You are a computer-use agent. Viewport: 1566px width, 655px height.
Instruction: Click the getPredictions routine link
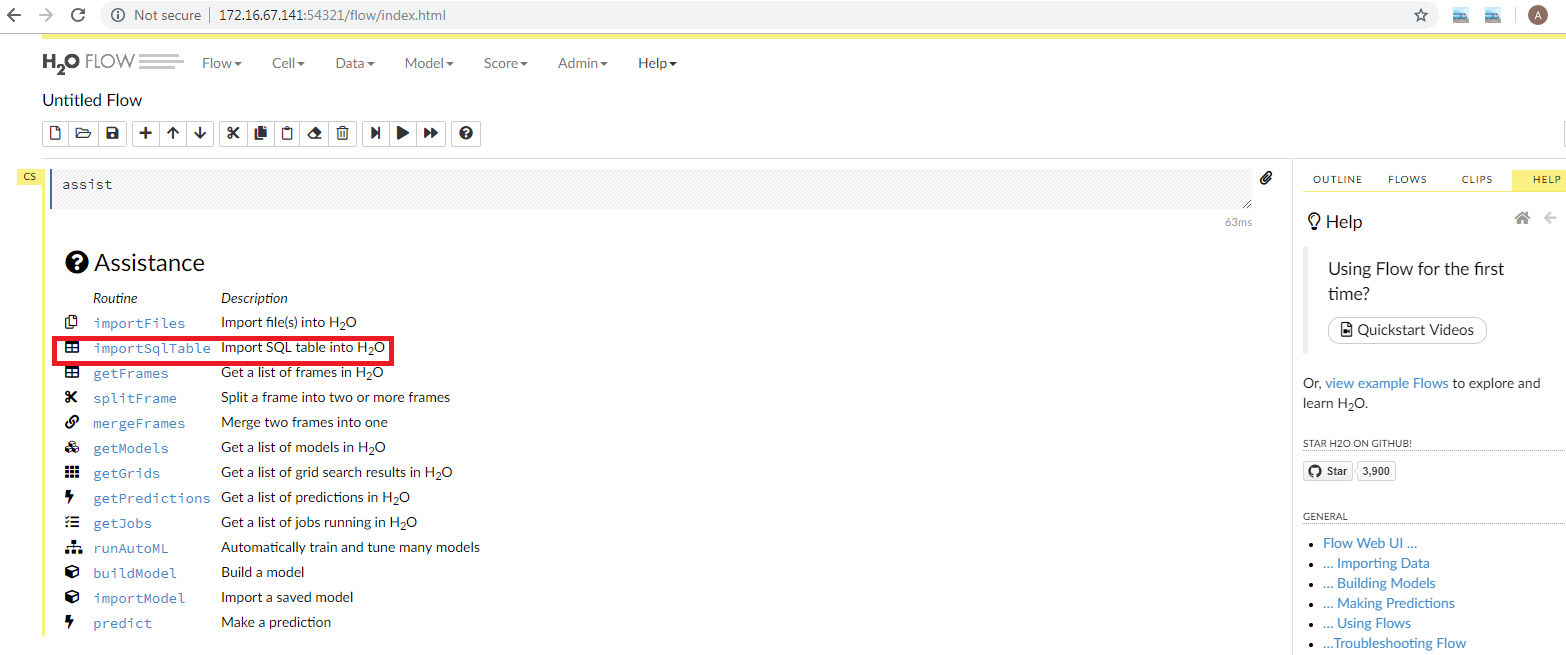152,498
